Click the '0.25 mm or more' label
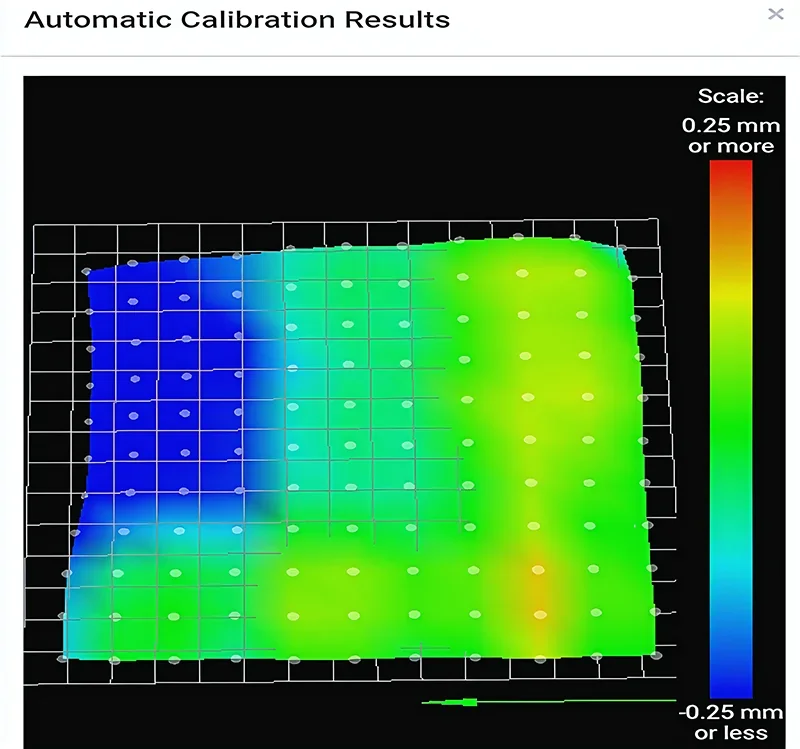800x749 pixels. [x=732, y=136]
